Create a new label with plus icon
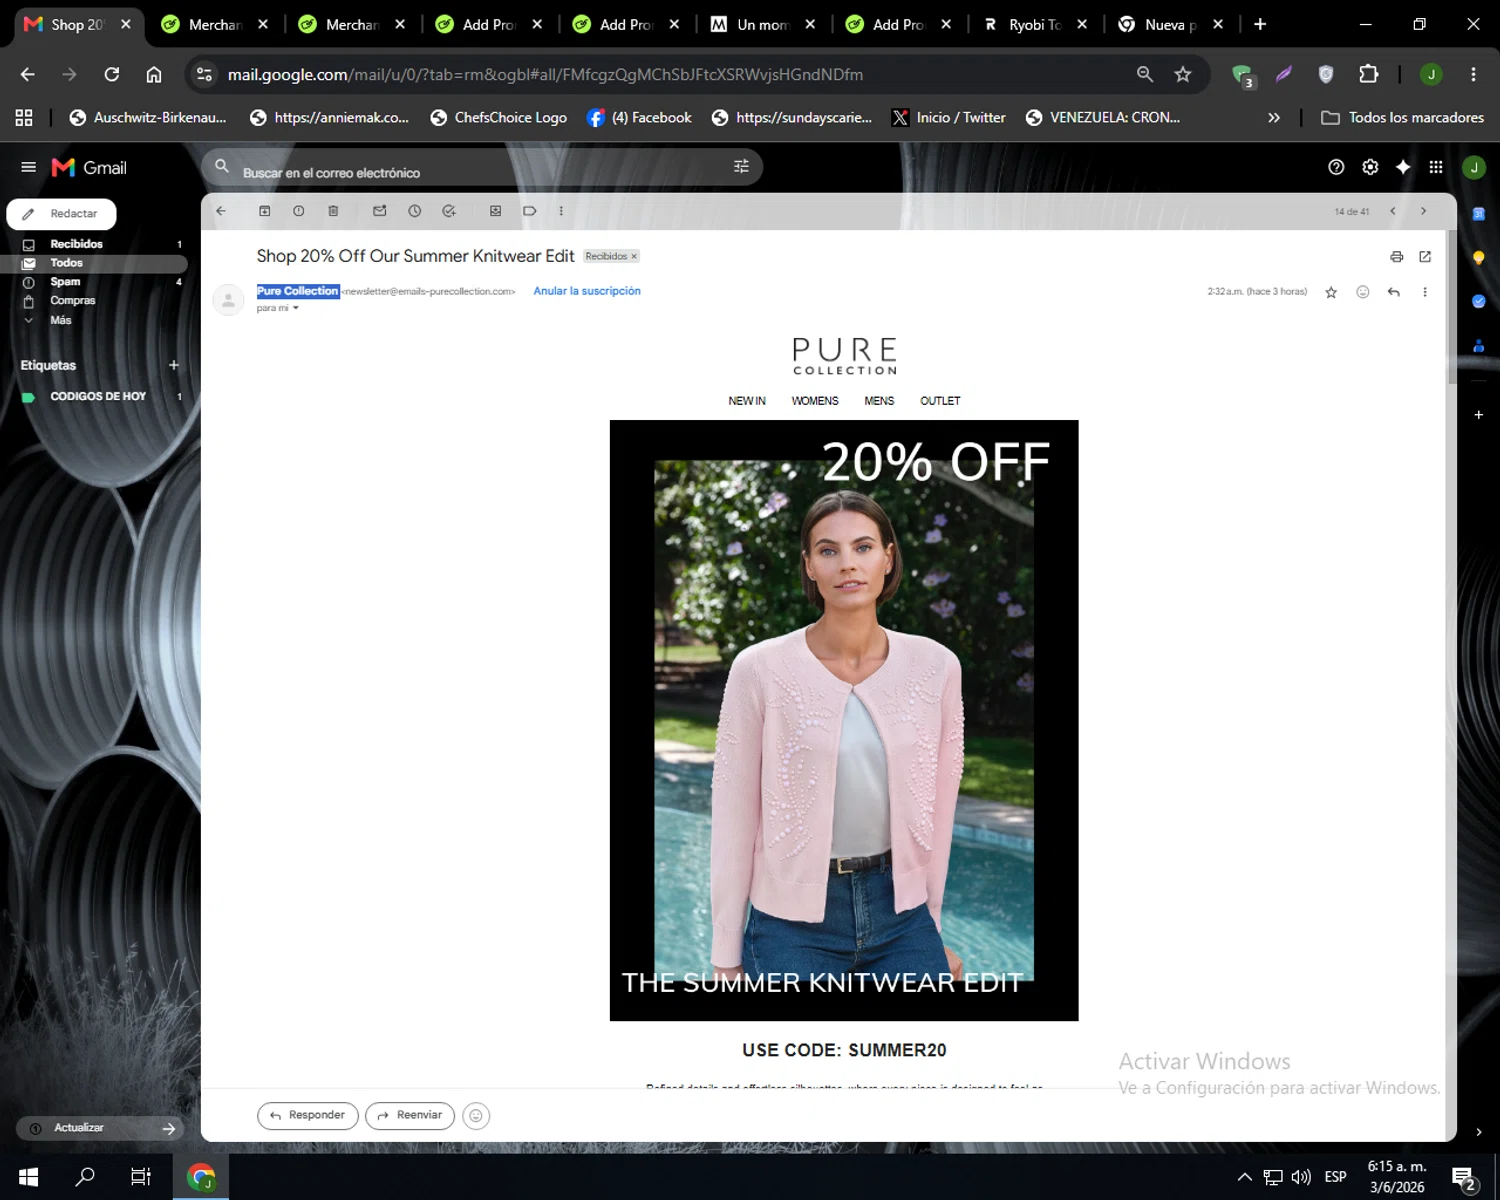This screenshot has height=1200, width=1500. 174,365
